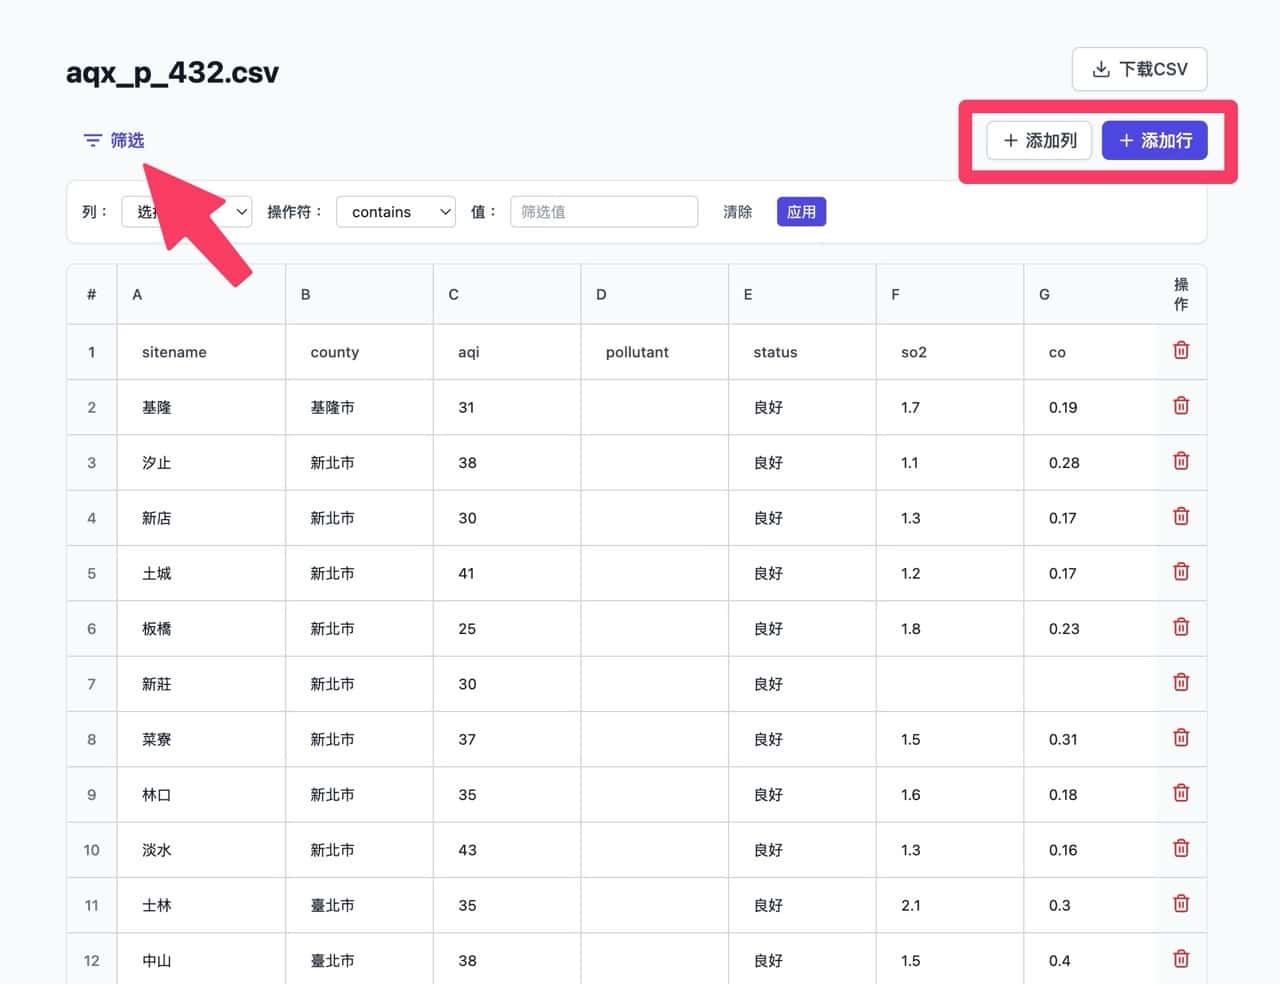Add a new column with 添加列

click(1039, 141)
